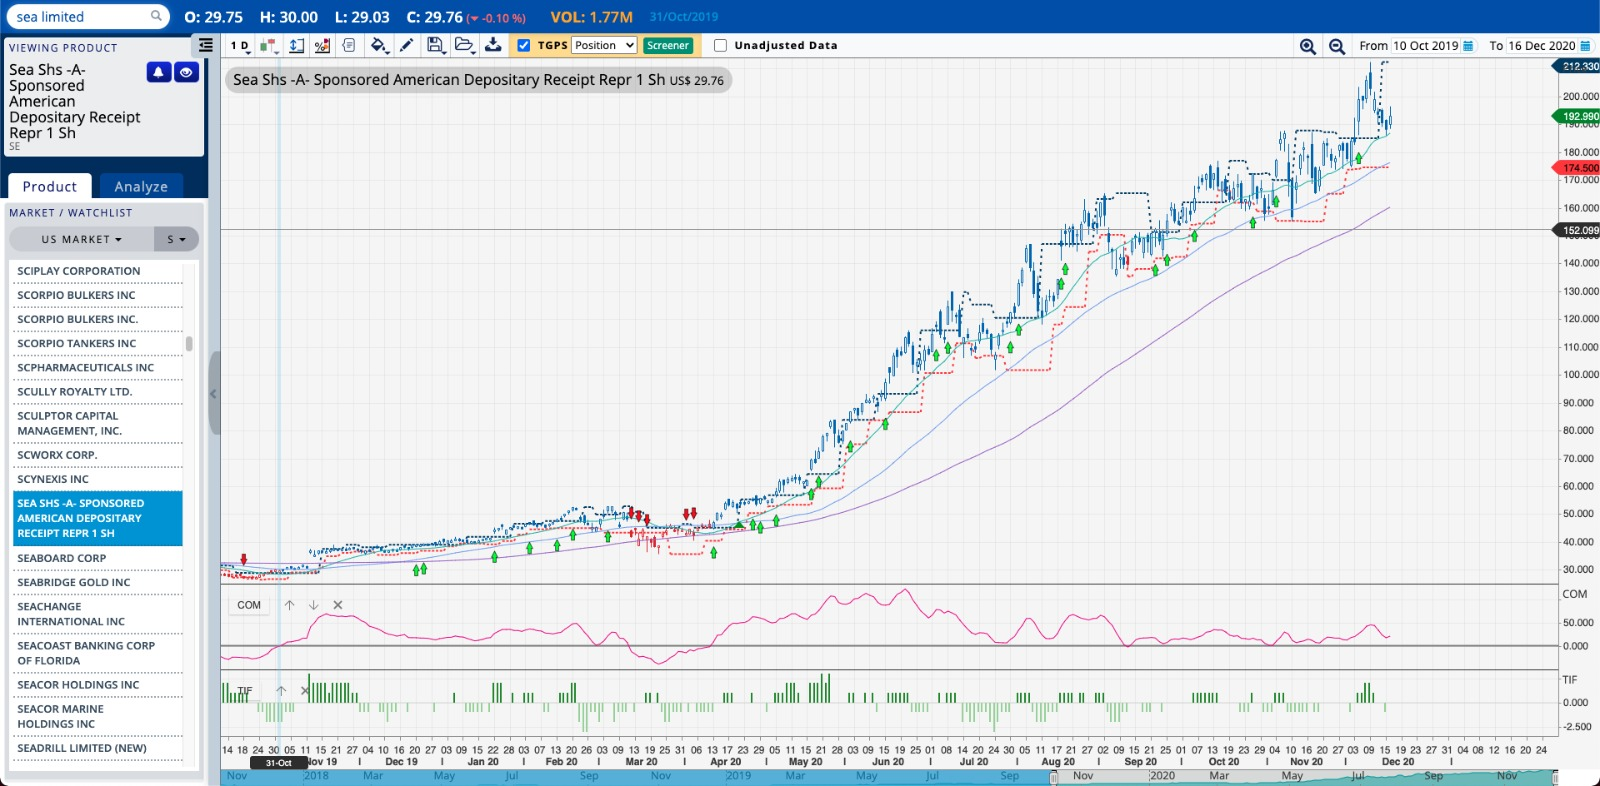This screenshot has height=786, width=1600.
Task: Select SCORPIO BULKERS INC without trailing period
Action: [97, 295]
